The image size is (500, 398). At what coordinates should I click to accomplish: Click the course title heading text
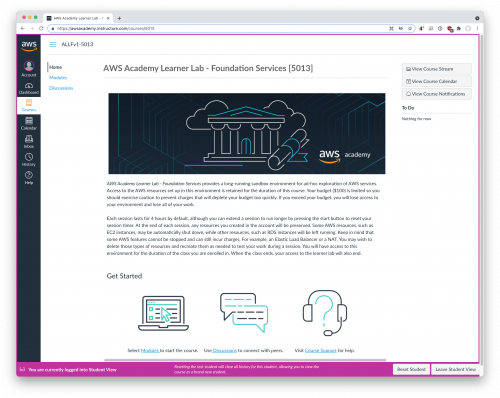[208, 68]
